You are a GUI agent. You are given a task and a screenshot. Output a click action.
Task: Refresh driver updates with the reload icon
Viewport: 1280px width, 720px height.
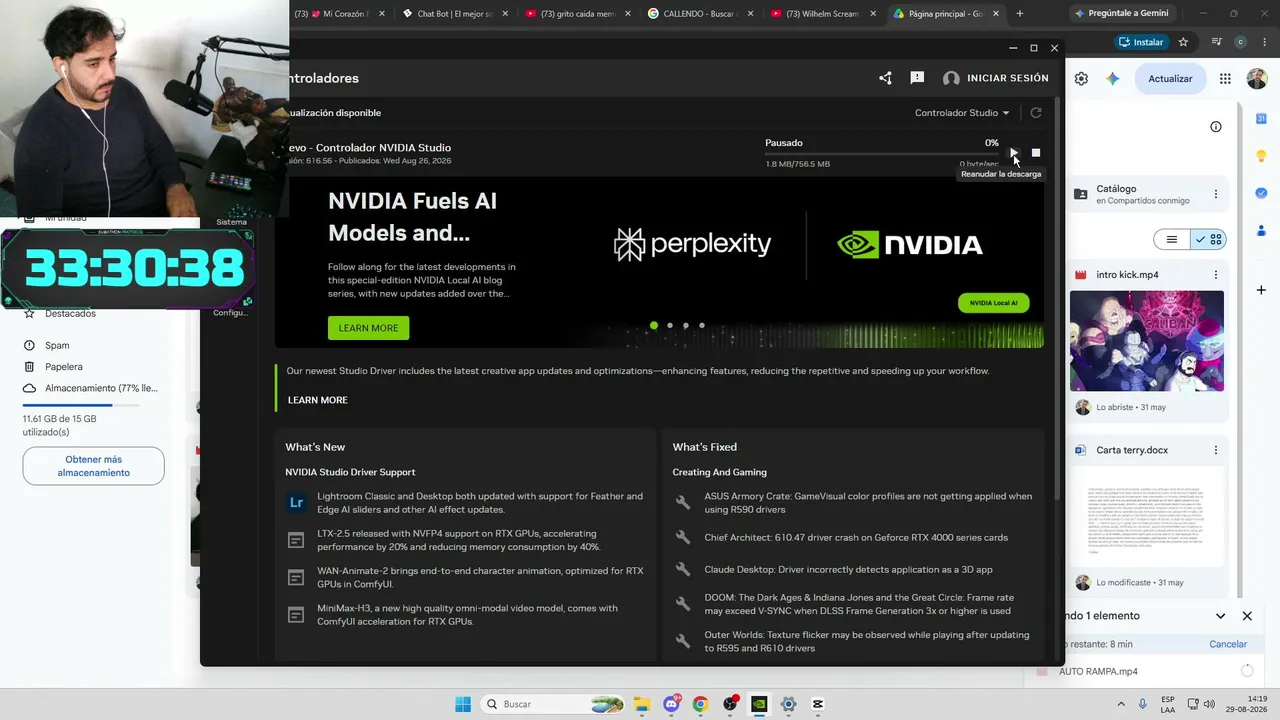click(1036, 113)
